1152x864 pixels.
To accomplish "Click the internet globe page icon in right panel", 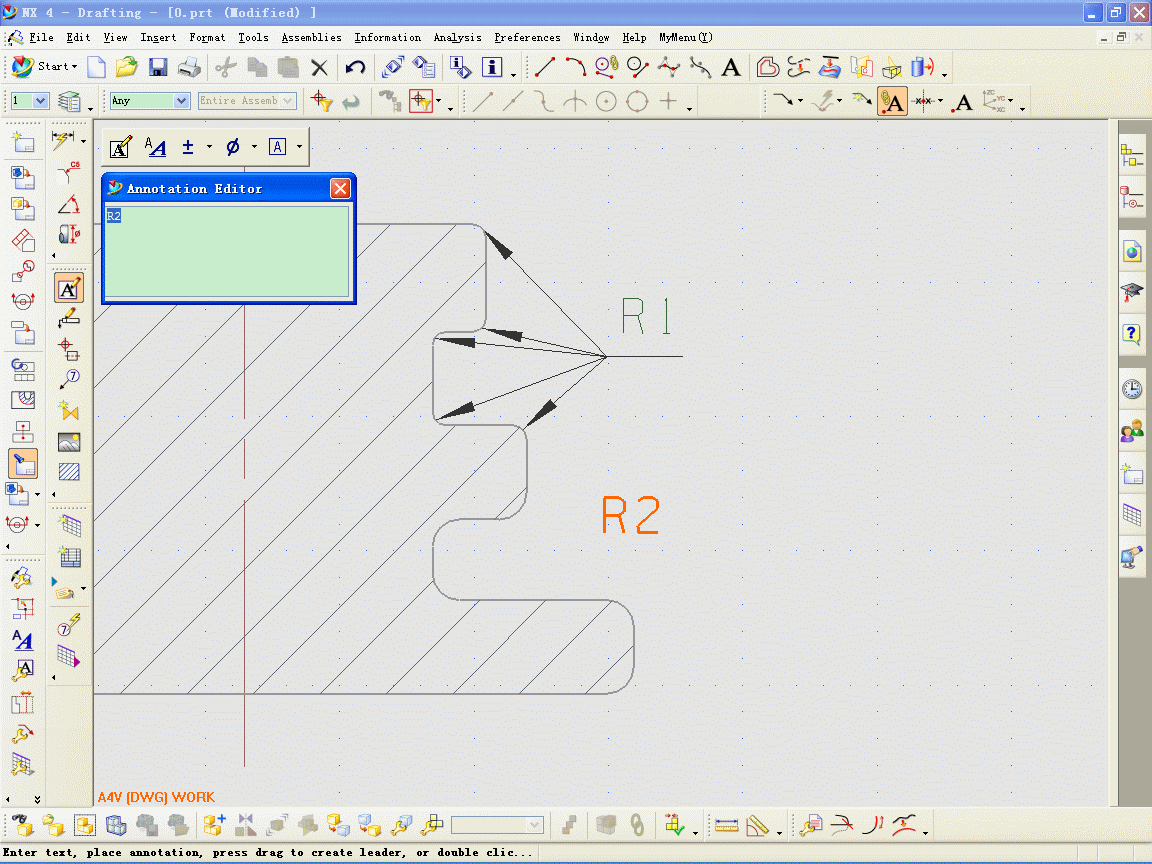I will [1132, 252].
